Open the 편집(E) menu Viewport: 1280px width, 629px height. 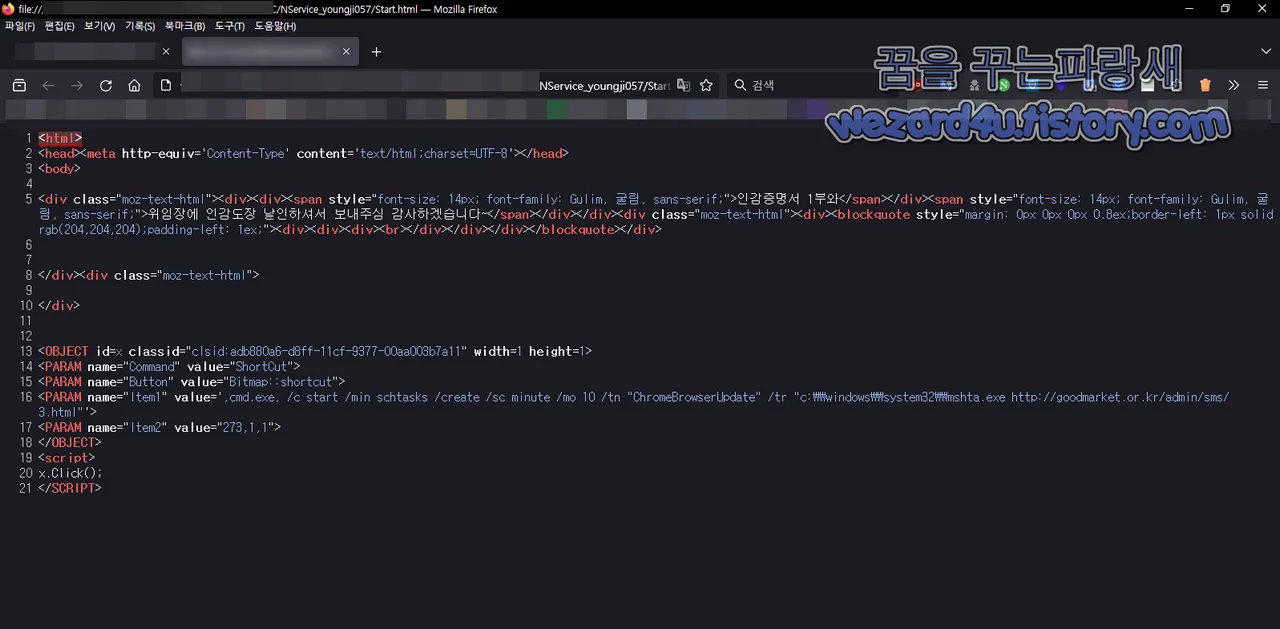point(60,26)
